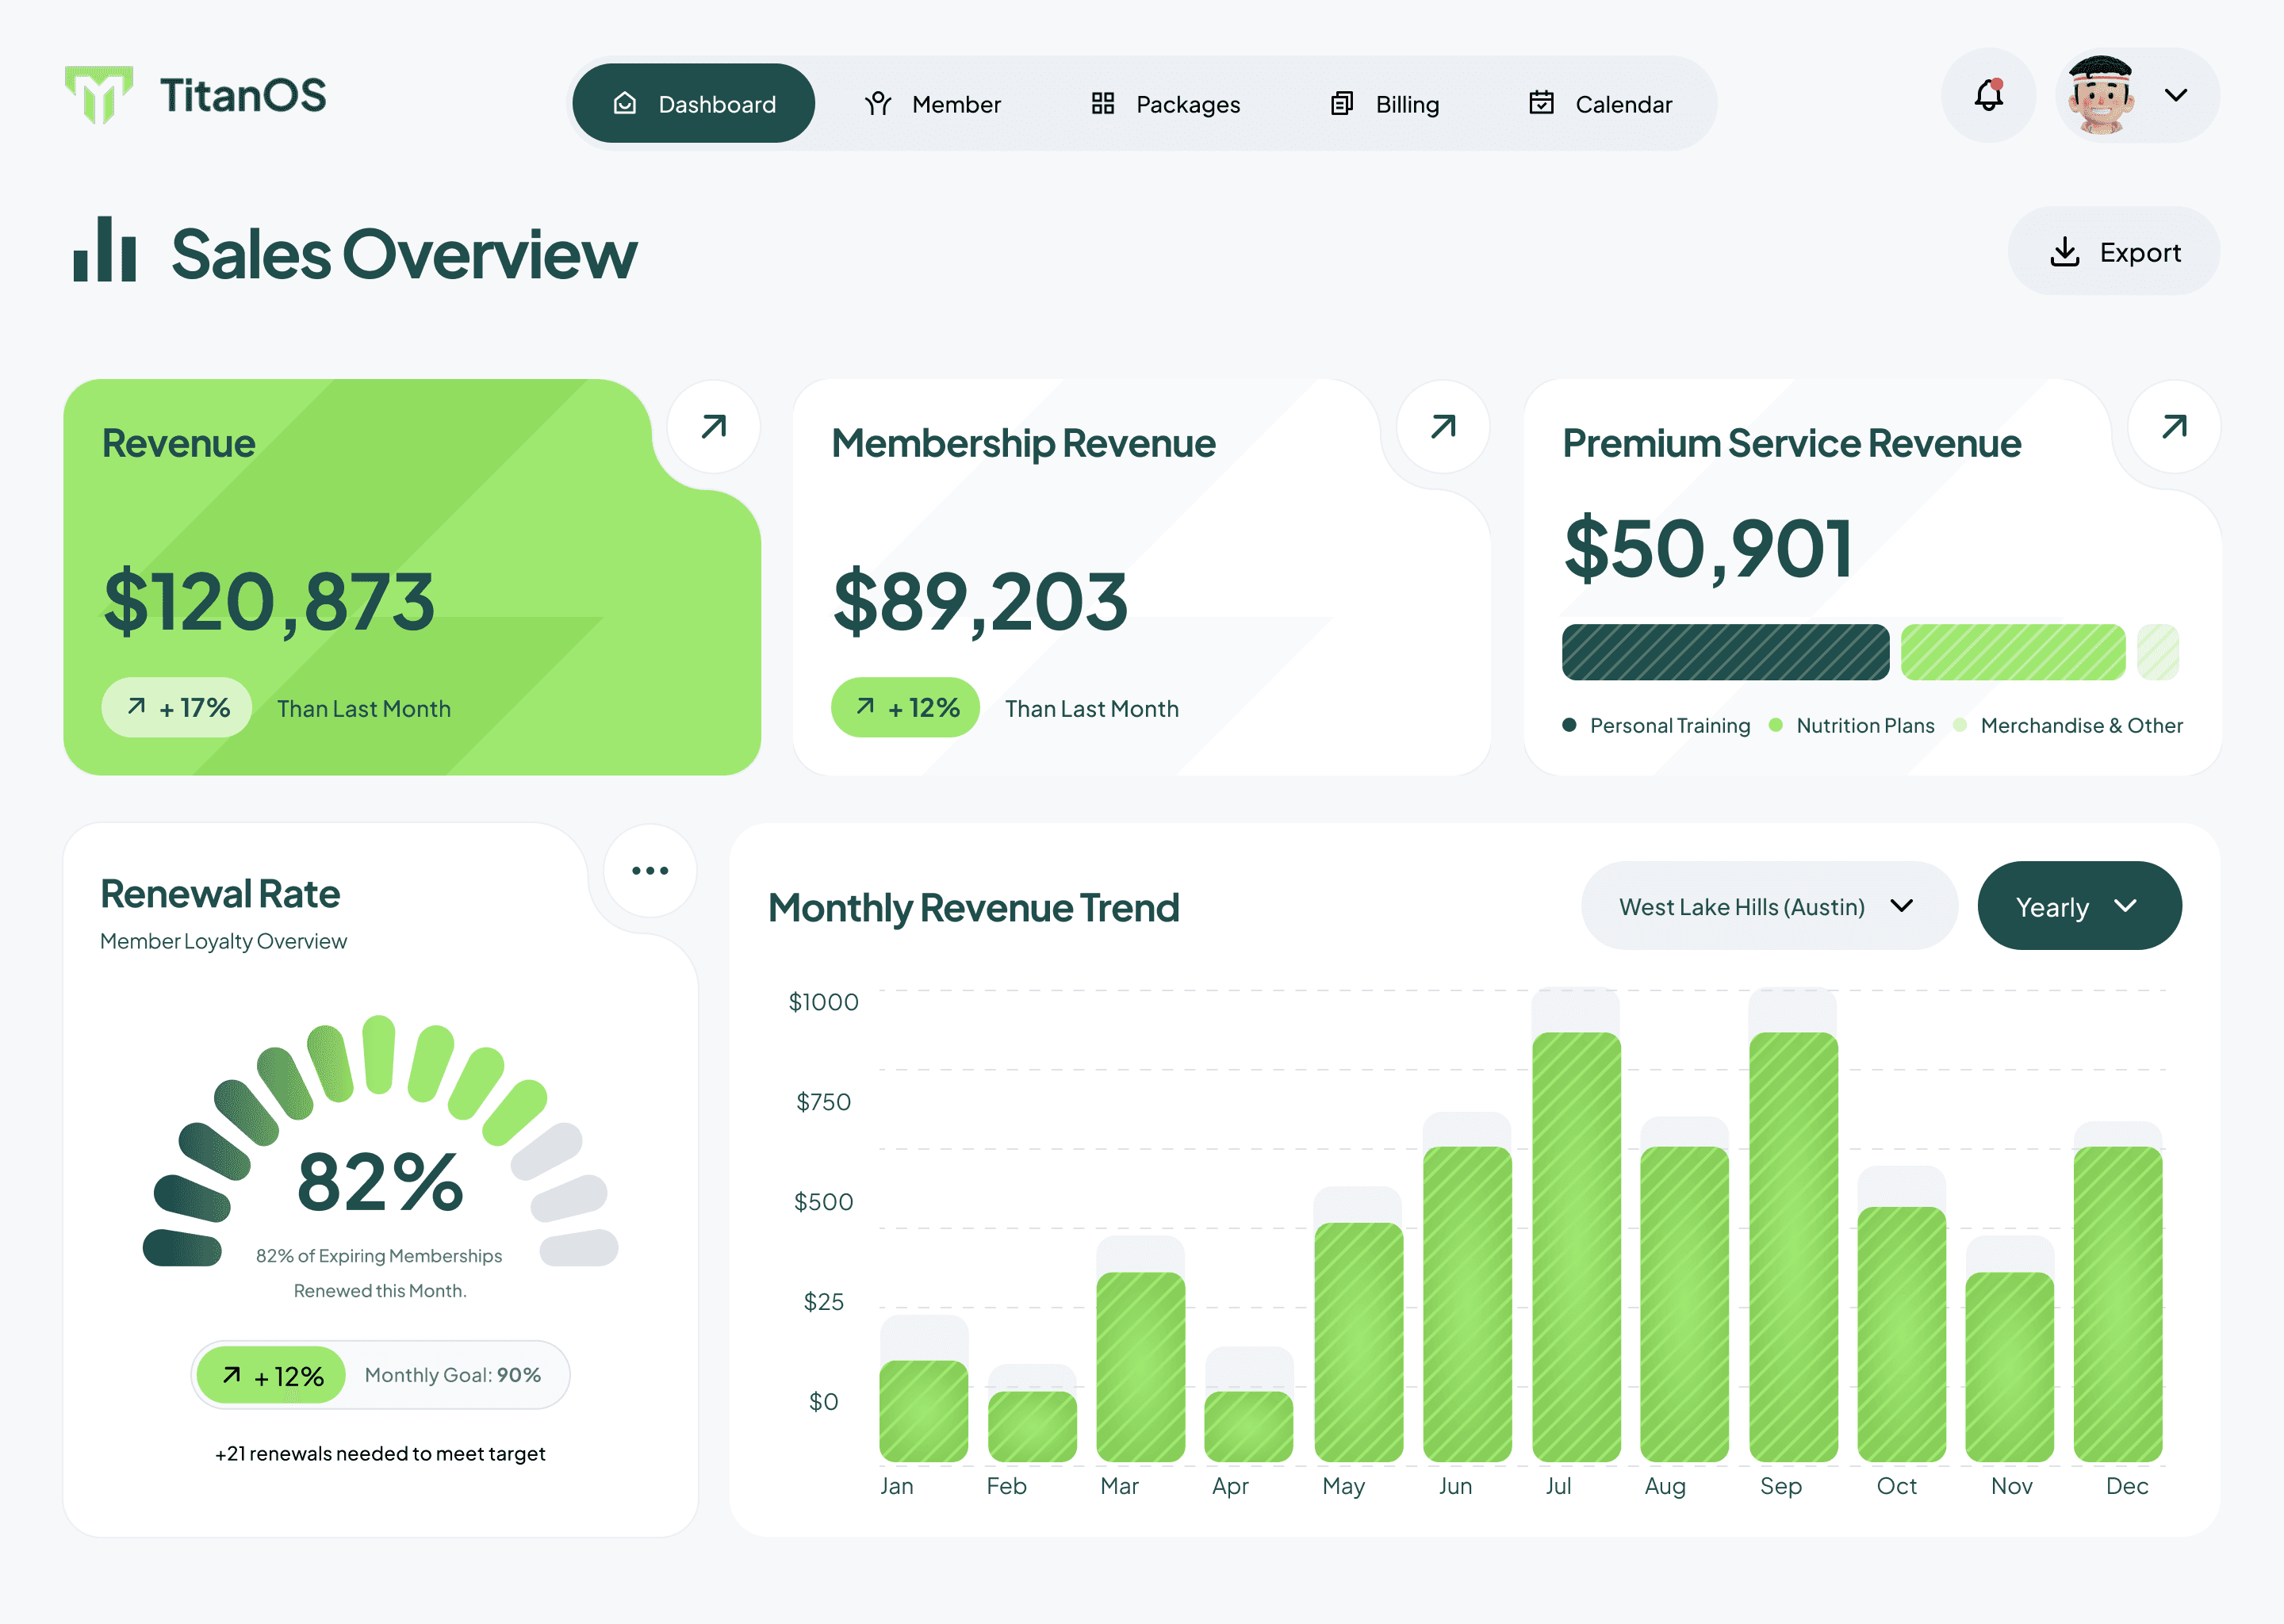Click the September revenue bar
The height and width of the screenshot is (1624, 2284).
pos(1793,1246)
